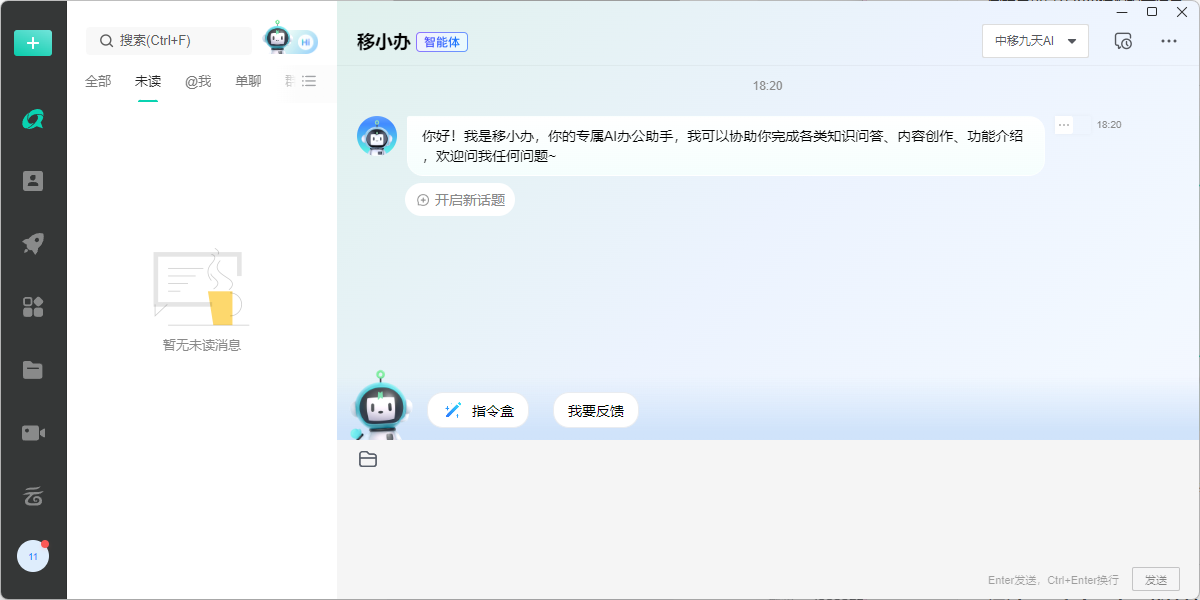The width and height of the screenshot is (1200, 600).
Task: Attach a file using the folder icon above input
Action: tap(368, 458)
